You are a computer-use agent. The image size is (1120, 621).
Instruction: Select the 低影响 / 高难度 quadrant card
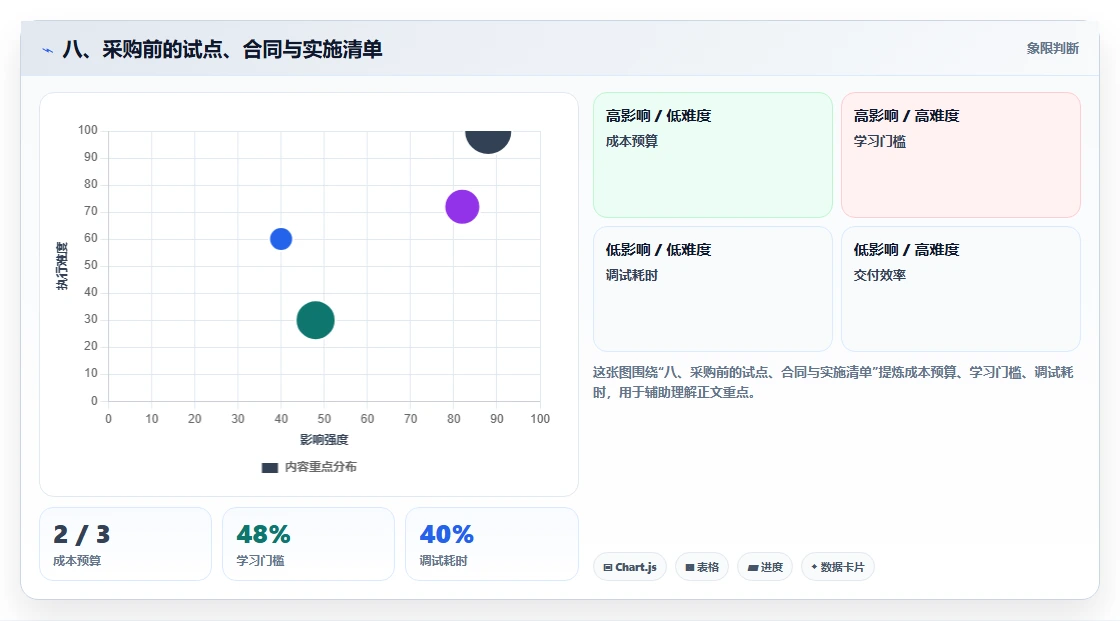pos(961,289)
